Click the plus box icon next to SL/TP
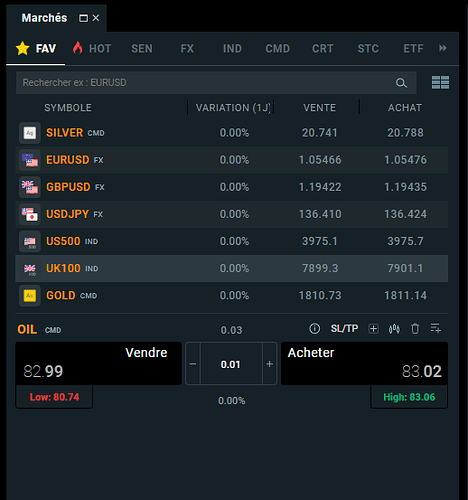This screenshot has width=468, height=500. 373,329
